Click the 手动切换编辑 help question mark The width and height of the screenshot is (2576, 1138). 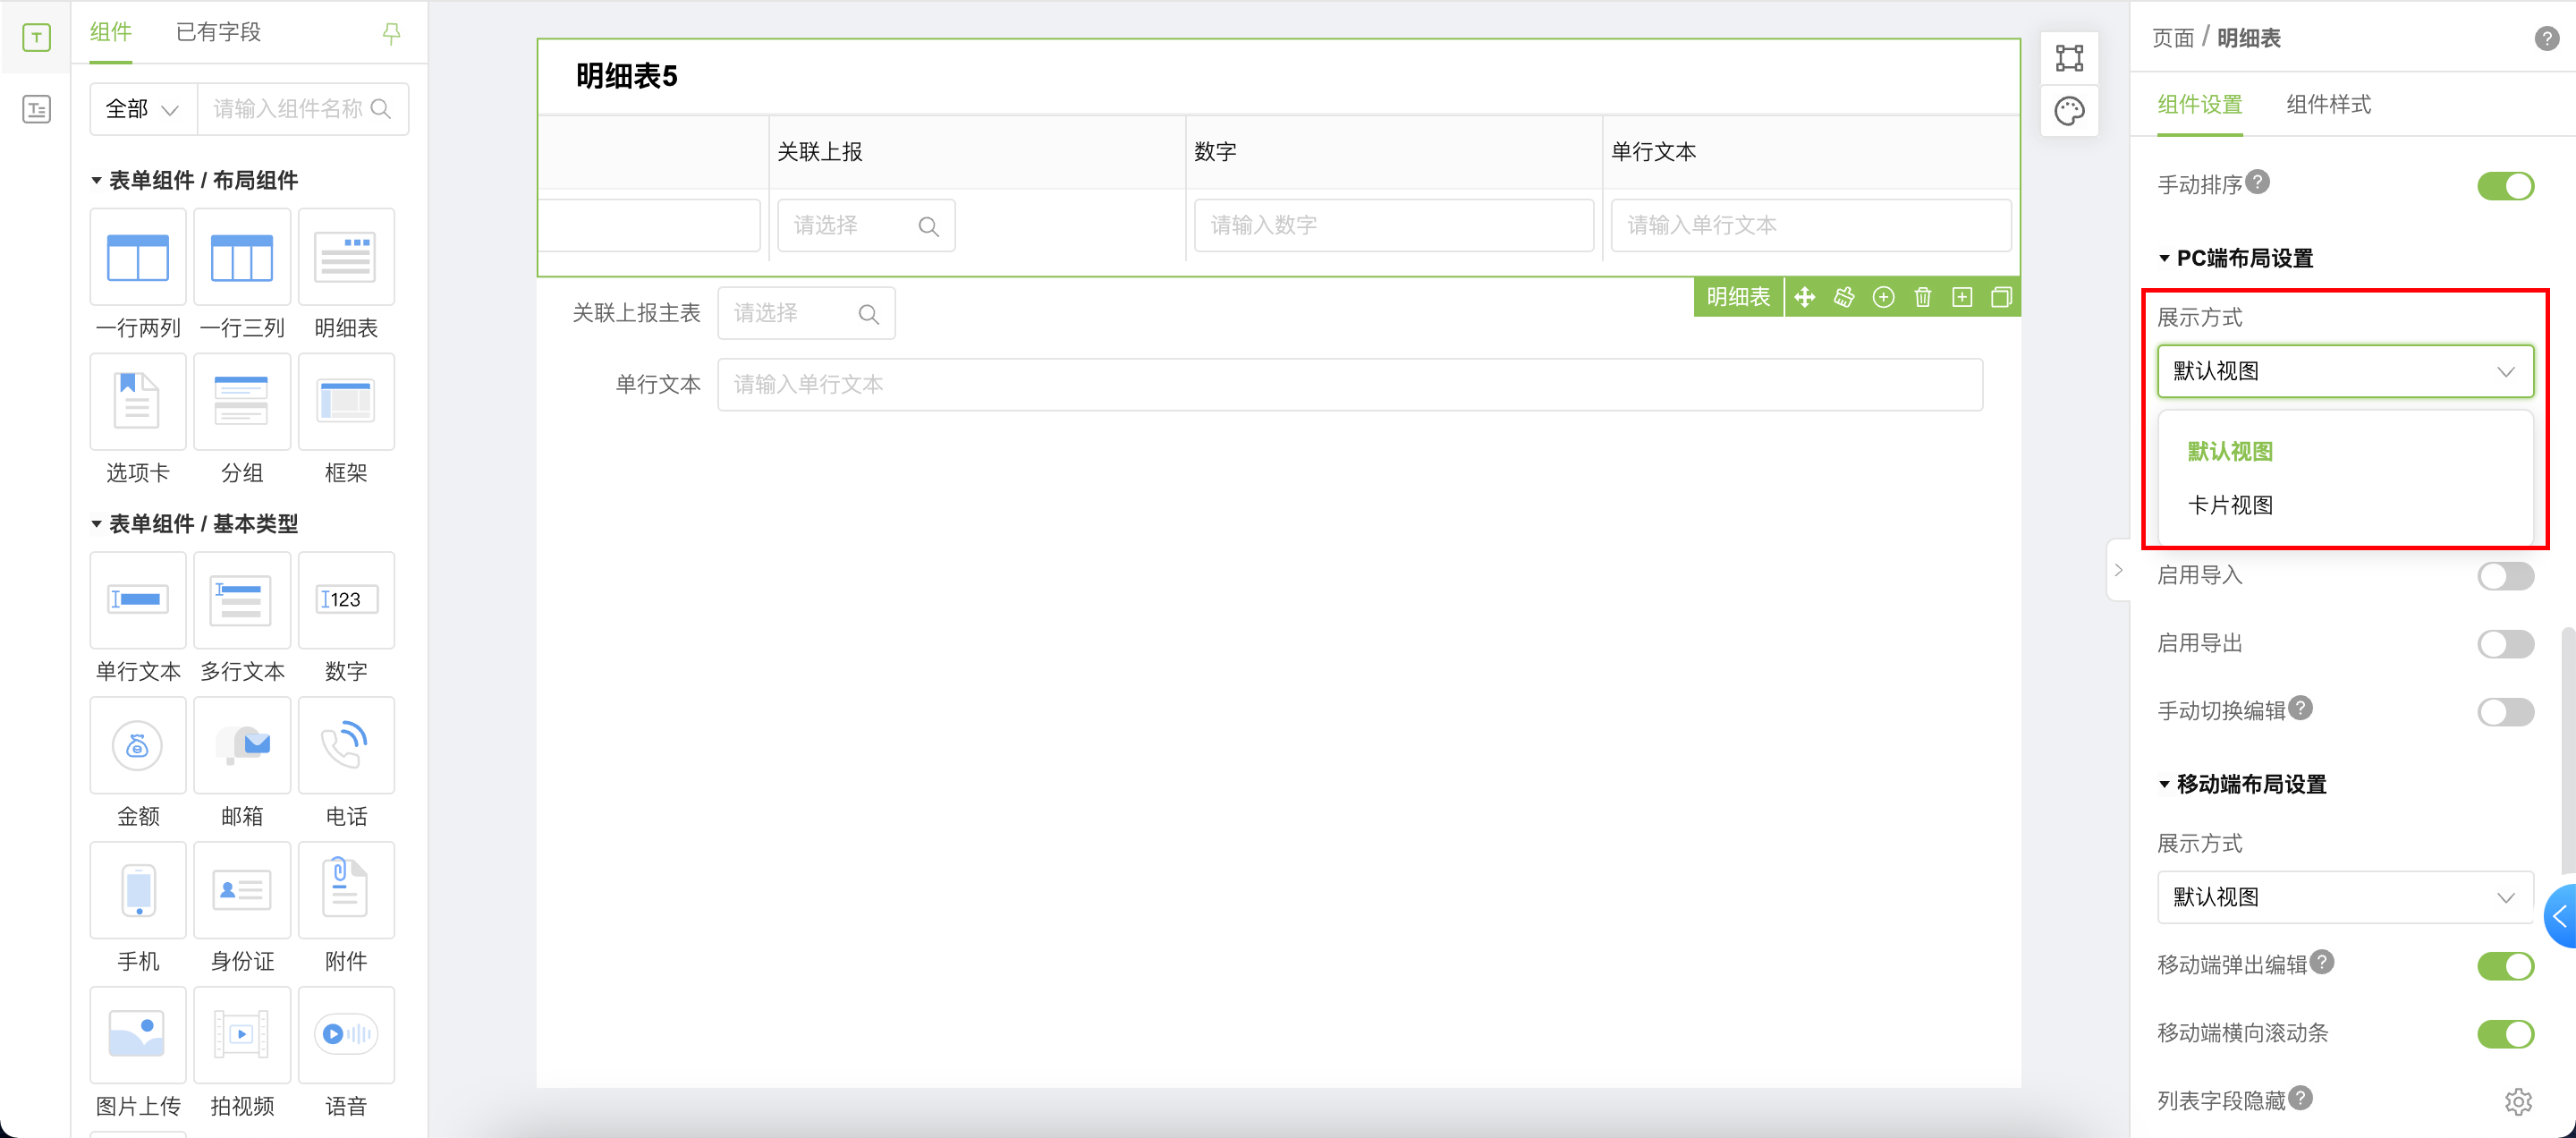point(2300,708)
